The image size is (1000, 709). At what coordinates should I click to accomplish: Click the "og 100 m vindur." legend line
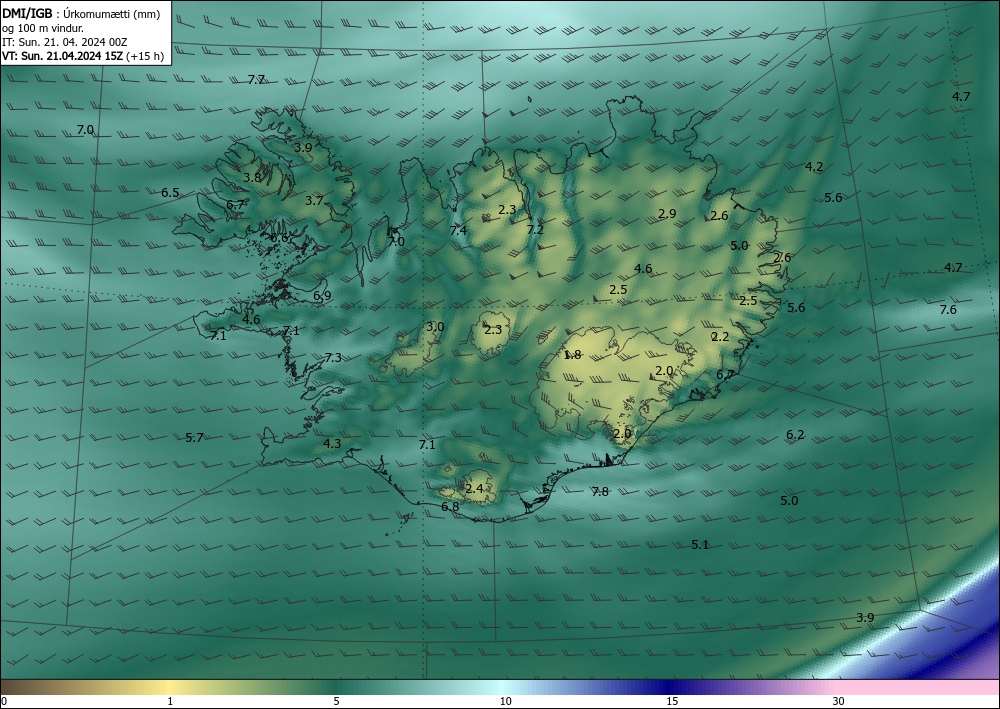pos(43,28)
